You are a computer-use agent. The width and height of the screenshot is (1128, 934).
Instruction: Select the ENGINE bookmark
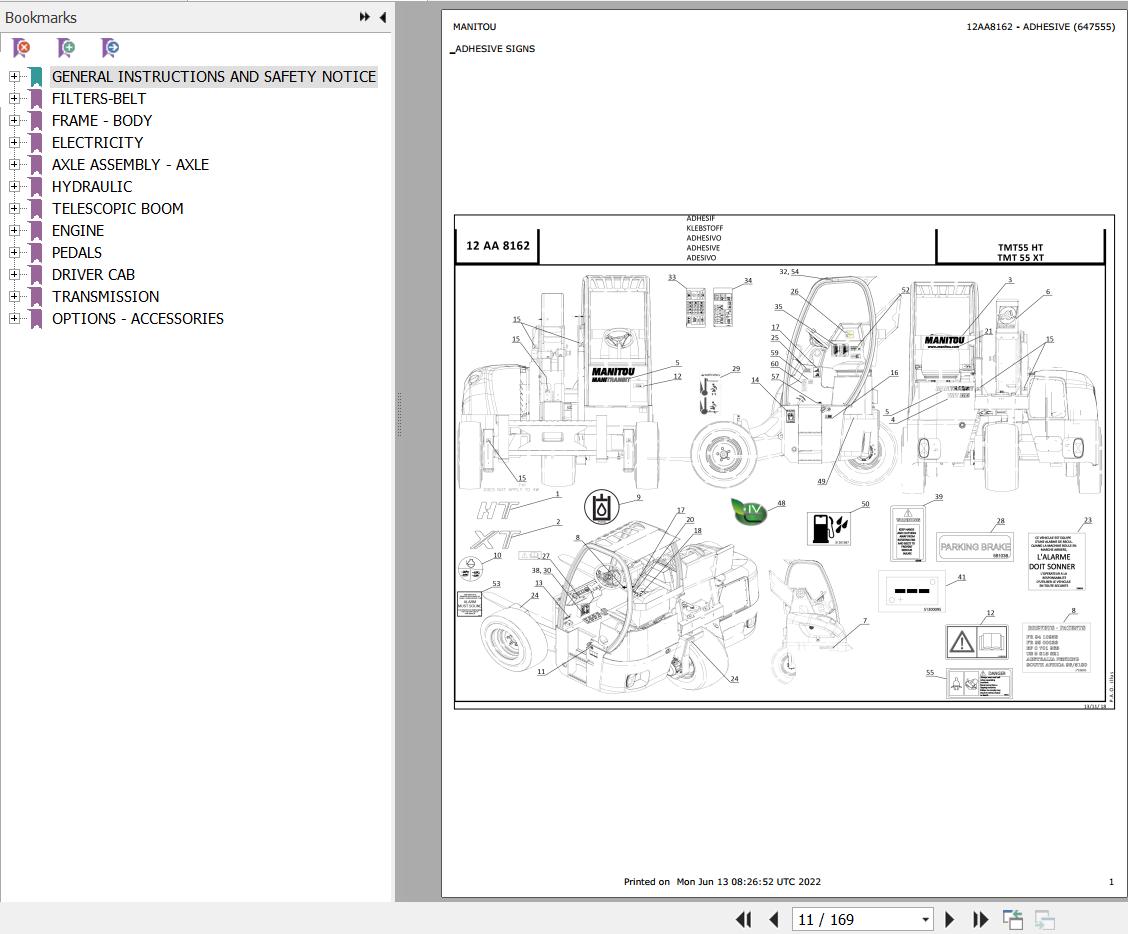78,230
